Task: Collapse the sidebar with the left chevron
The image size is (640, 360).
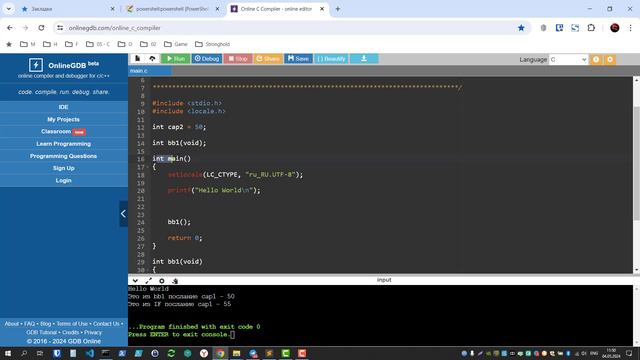Action: click(x=123, y=213)
